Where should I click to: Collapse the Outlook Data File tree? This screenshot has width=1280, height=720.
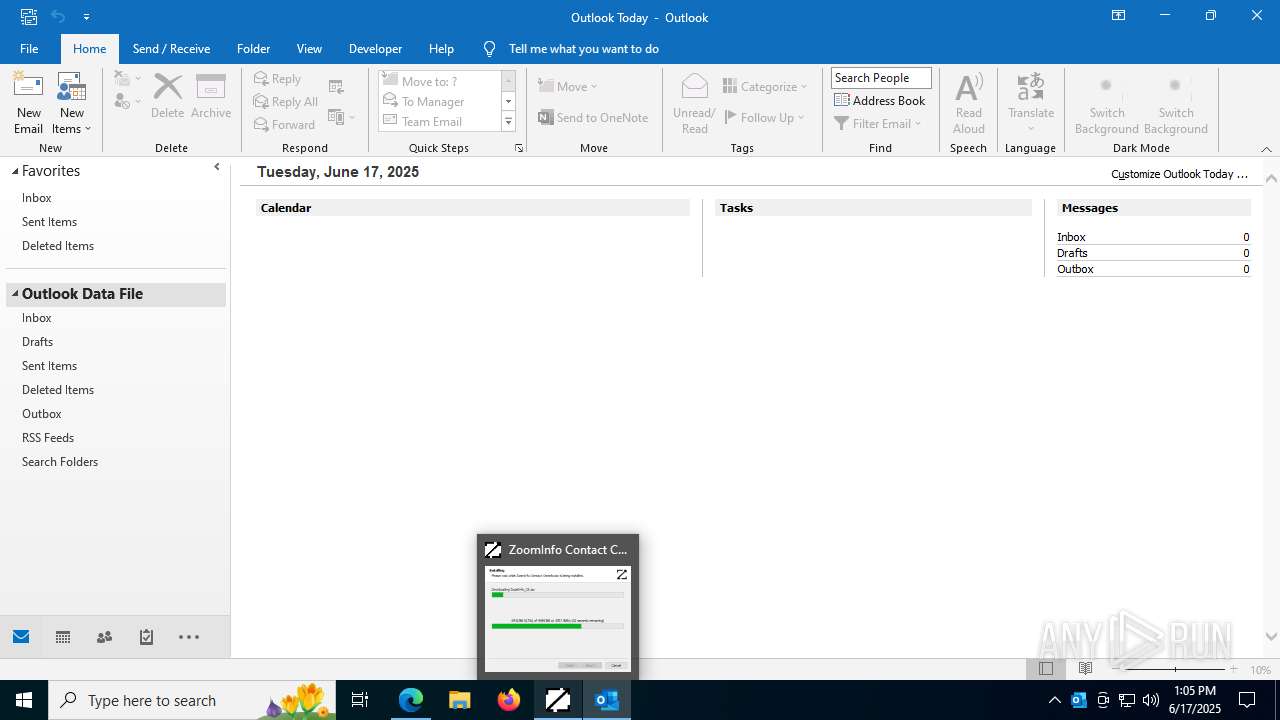(x=15, y=294)
